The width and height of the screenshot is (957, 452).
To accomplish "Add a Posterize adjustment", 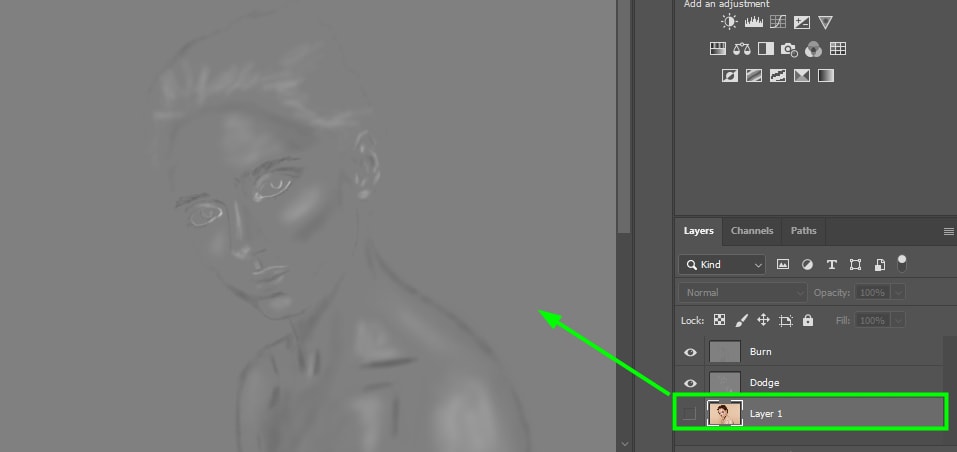I will [x=754, y=76].
